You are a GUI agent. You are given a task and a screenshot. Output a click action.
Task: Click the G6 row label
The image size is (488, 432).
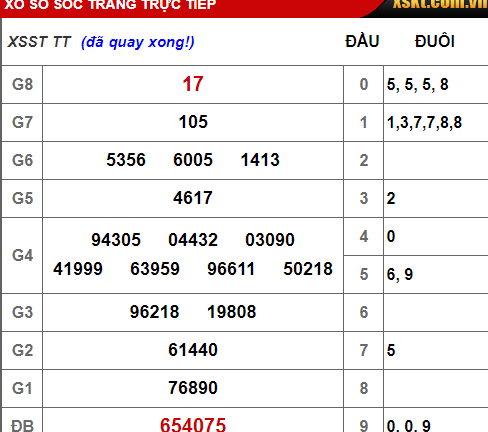click(22, 160)
